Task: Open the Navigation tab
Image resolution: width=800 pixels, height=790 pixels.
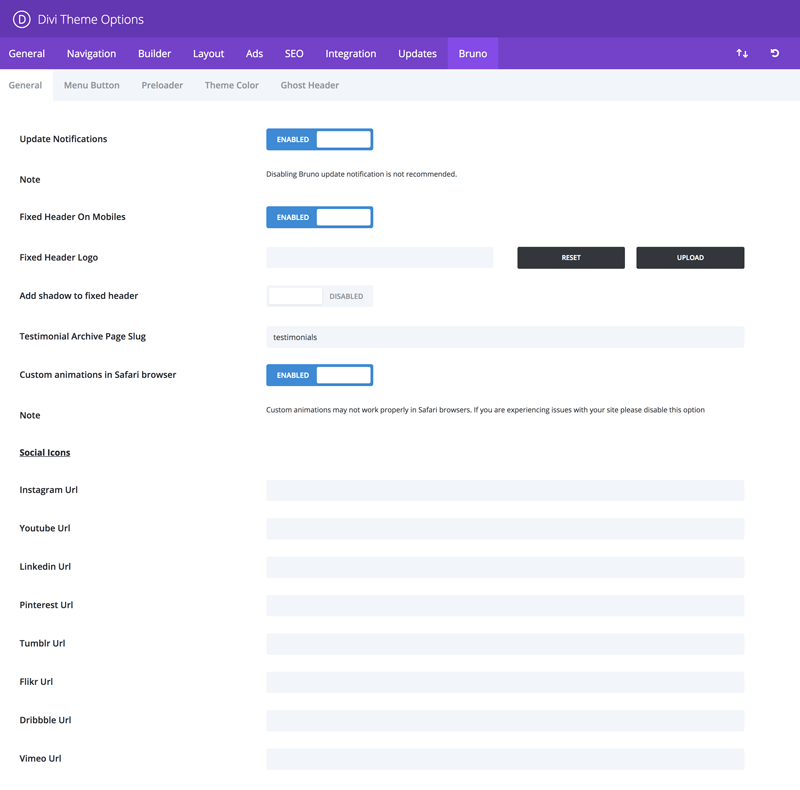Action: [91, 54]
